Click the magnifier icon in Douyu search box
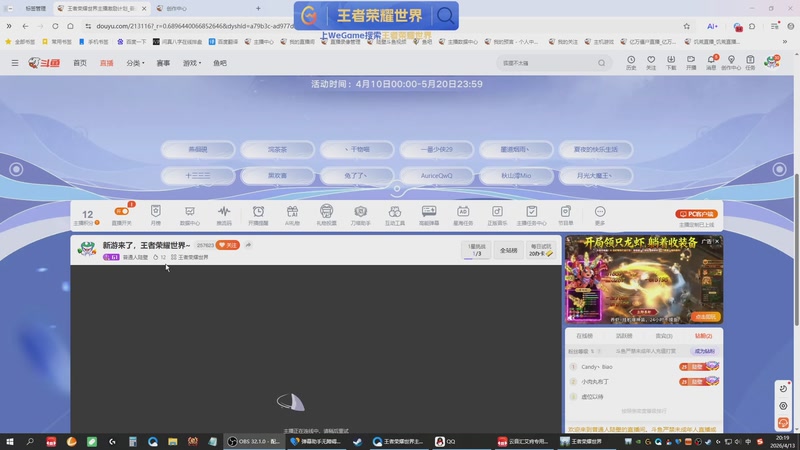This screenshot has width=800, height=450. coord(602,63)
